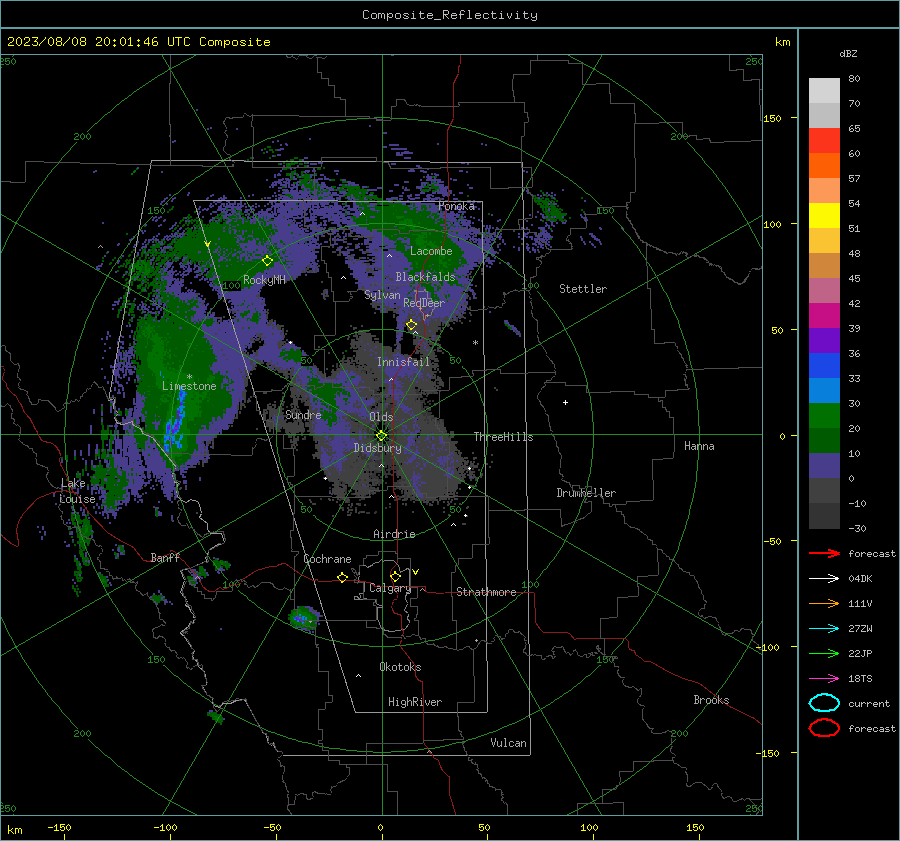Click the white plus marker west of Hanna
This screenshot has height=841, width=900.
pos(565,402)
